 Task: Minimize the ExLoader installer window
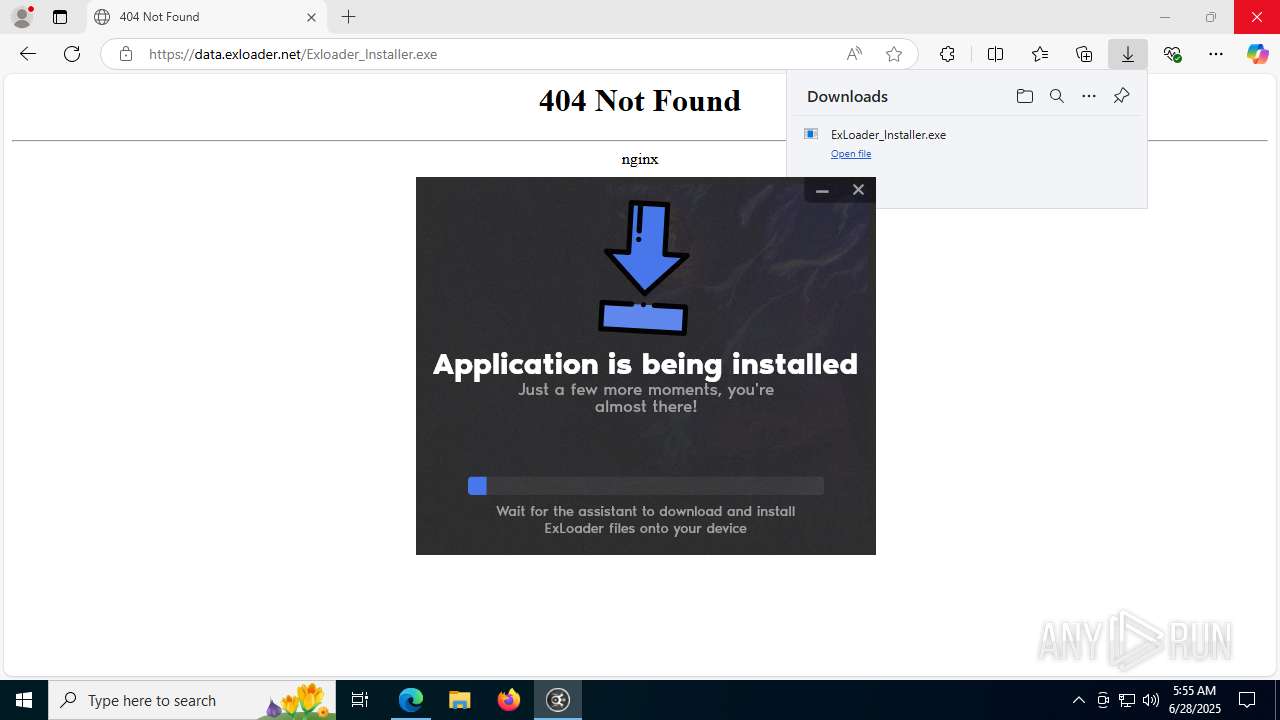point(822,190)
